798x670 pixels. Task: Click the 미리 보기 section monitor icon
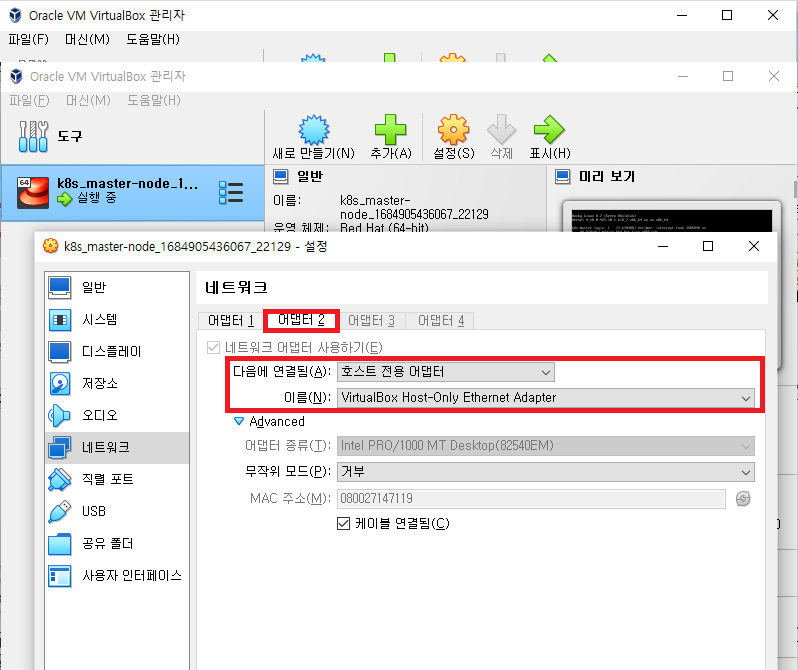pyautogui.click(x=562, y=177)
